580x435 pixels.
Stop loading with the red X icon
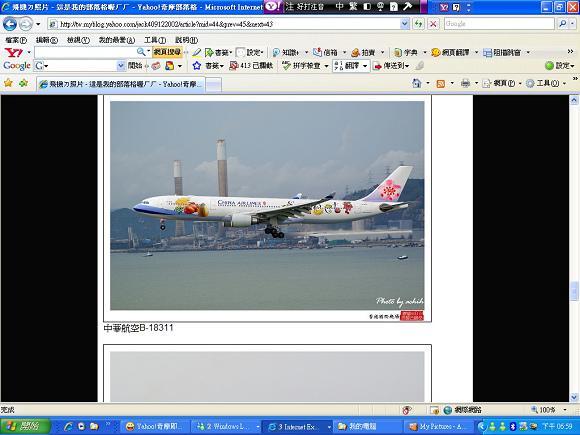pos(433,24)
